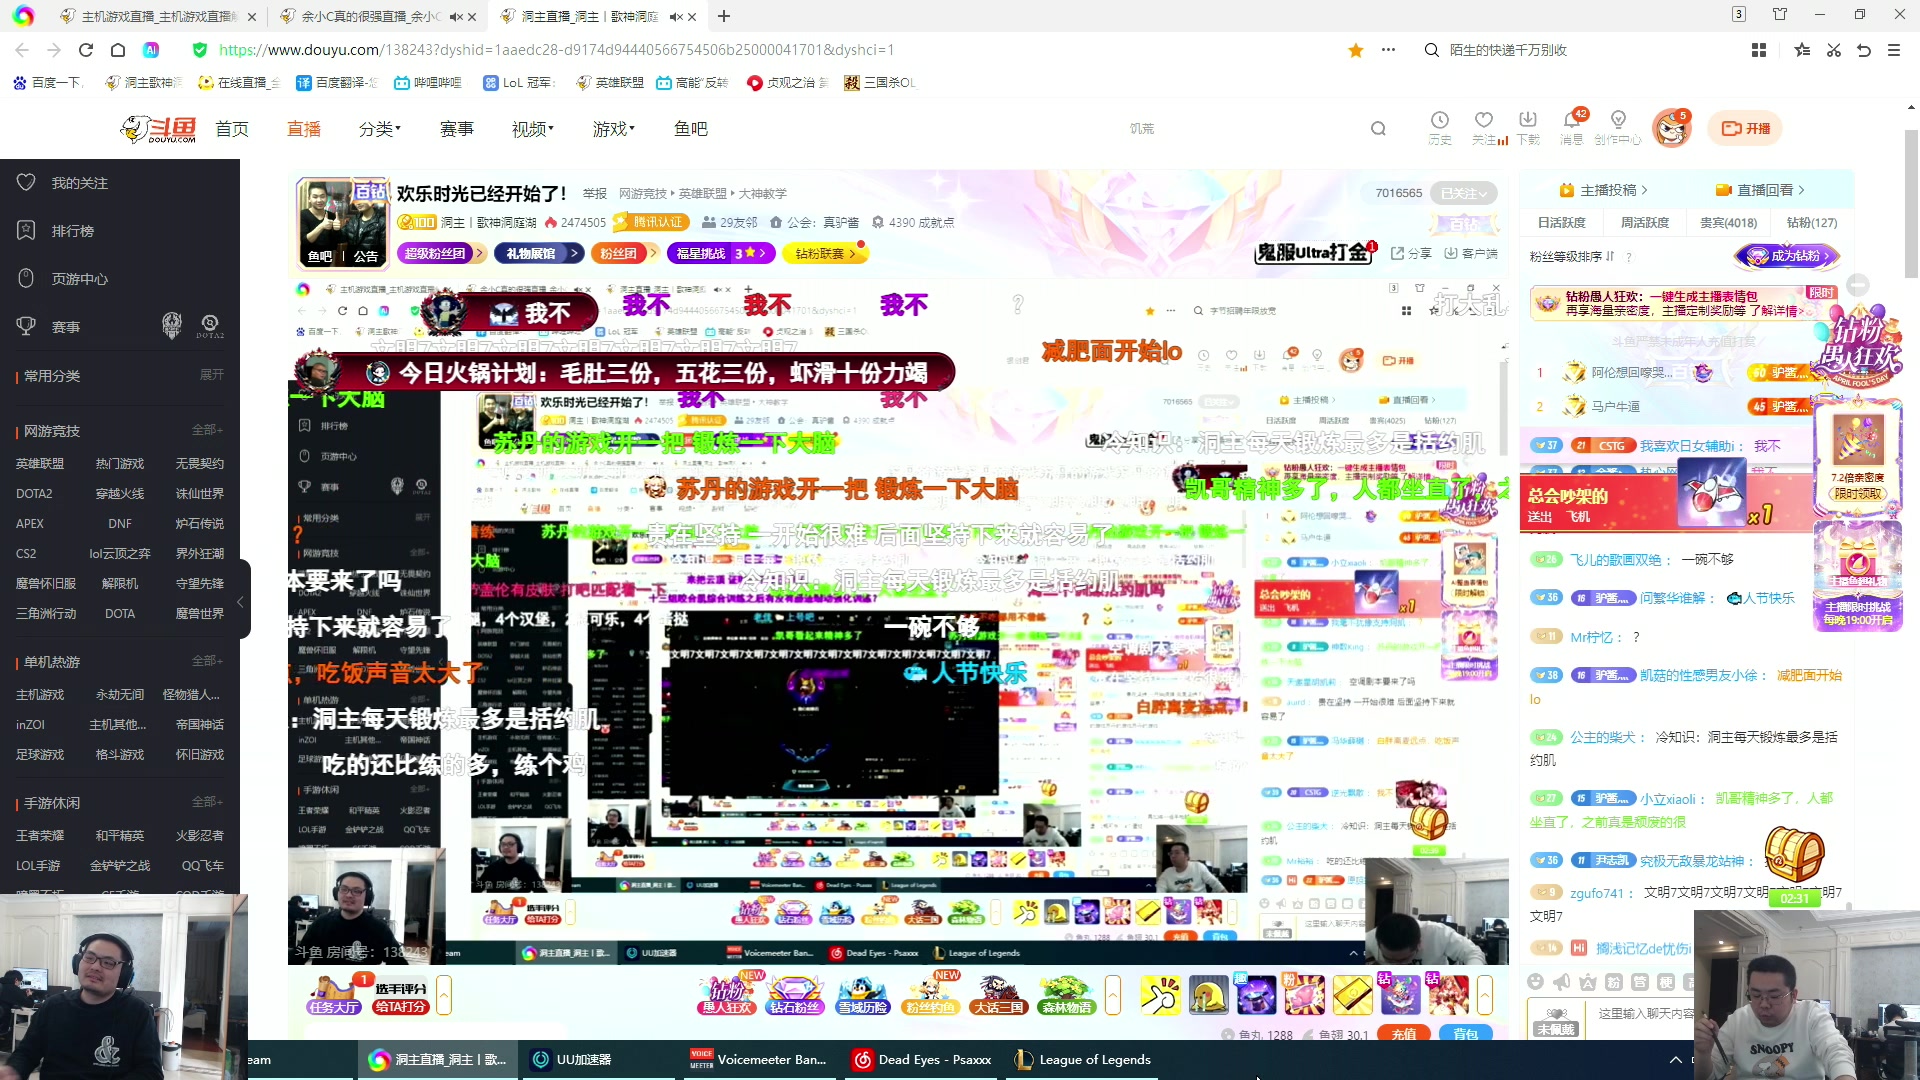Viewport: 1920px width, 1080px height.
Task: Click the 开播 start streaming button
Action: coord(1746,129)
